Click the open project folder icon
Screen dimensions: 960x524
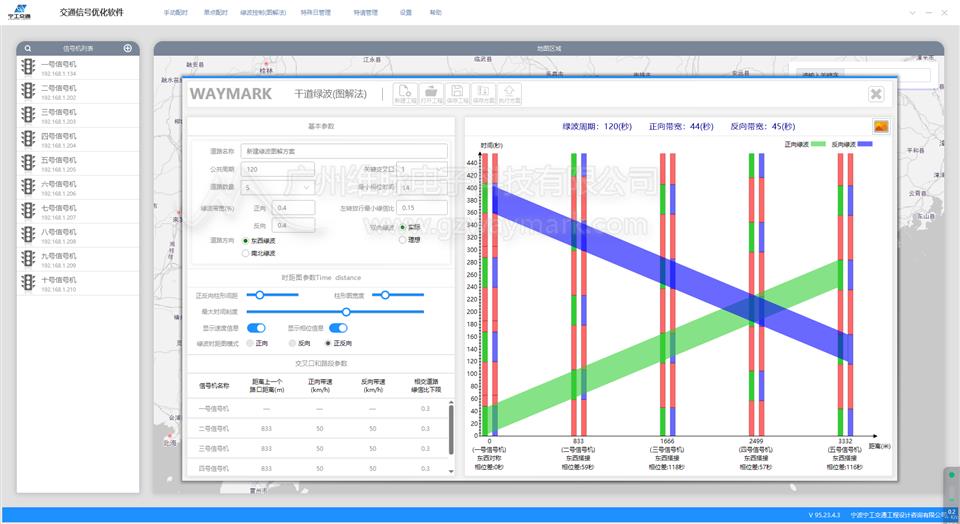tap(431, 94)
